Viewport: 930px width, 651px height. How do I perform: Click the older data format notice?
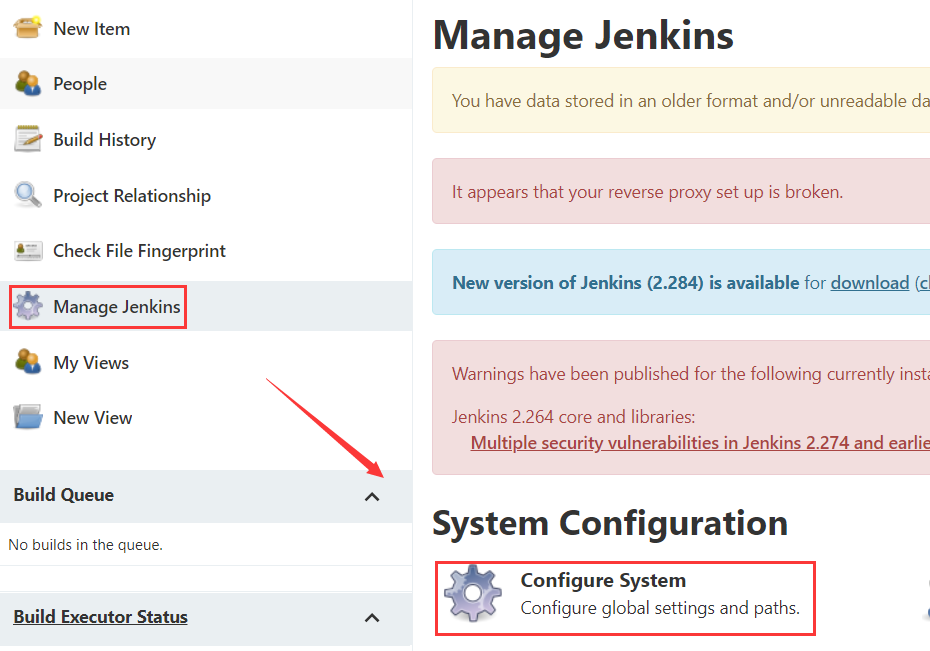click(691, 101)
